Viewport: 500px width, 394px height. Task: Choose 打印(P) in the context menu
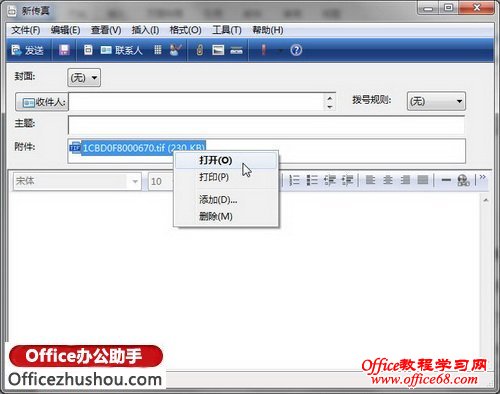coord(226,177)
